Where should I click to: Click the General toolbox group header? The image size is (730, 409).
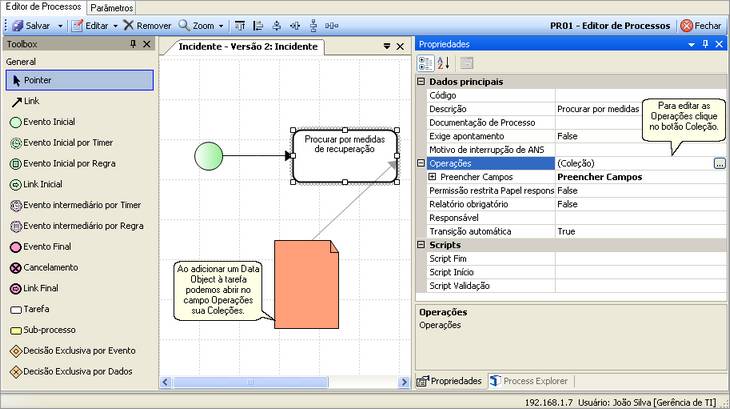point(21,61)
